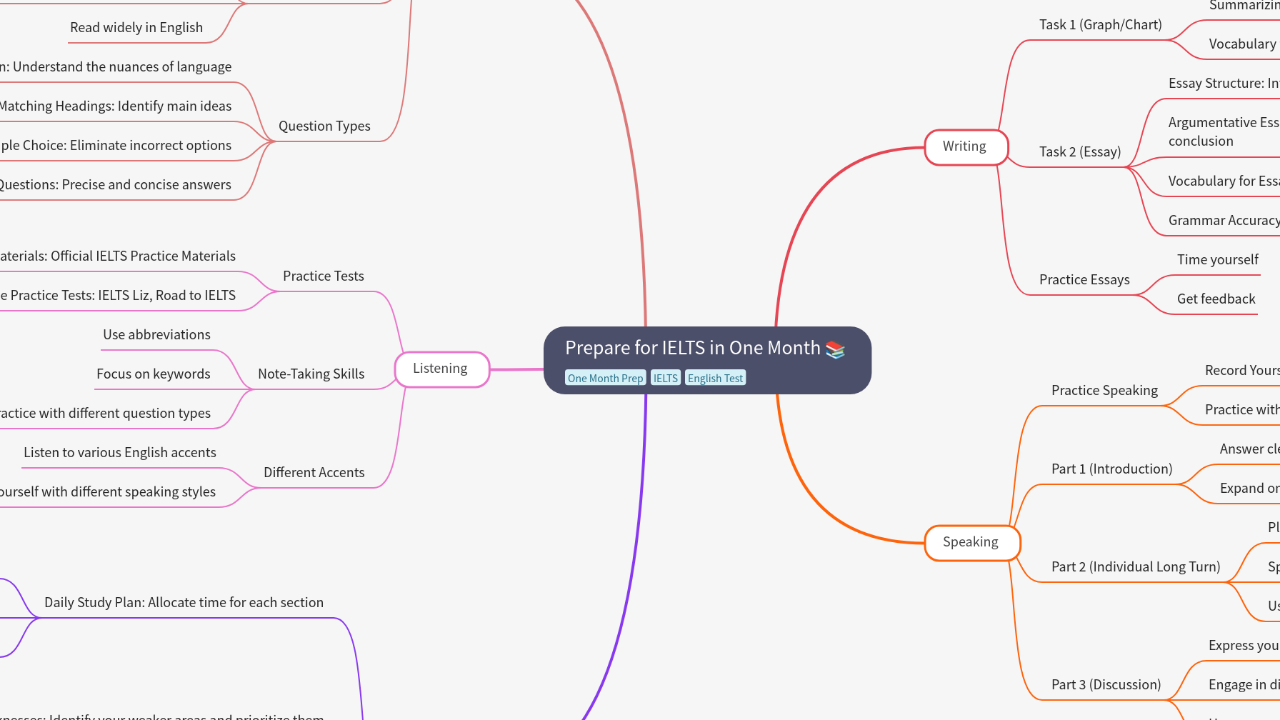
Task: Click 'Vocabulary for Essa' node under Task 2
Action: pos(1224,181)
